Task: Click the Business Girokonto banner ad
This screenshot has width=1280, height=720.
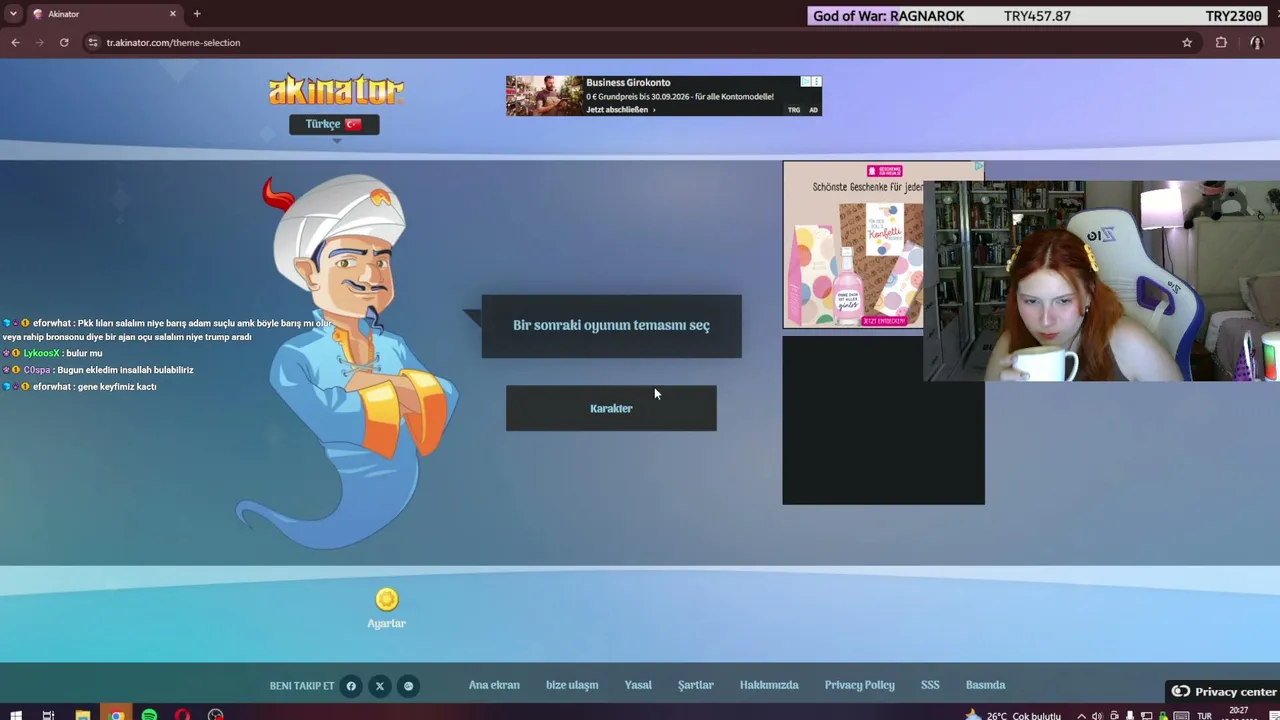Action: pos(663,96)
